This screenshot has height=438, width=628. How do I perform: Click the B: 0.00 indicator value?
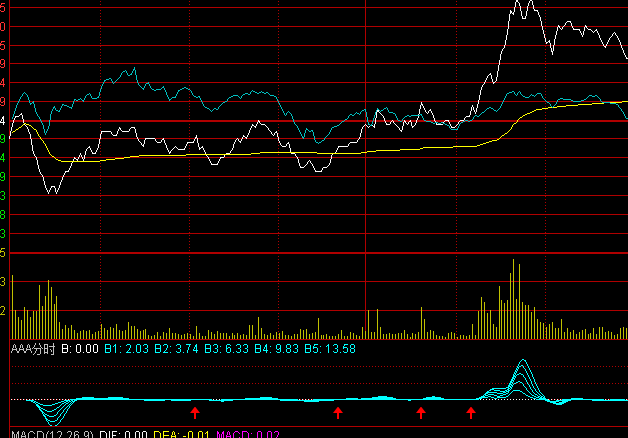[80, 349]
